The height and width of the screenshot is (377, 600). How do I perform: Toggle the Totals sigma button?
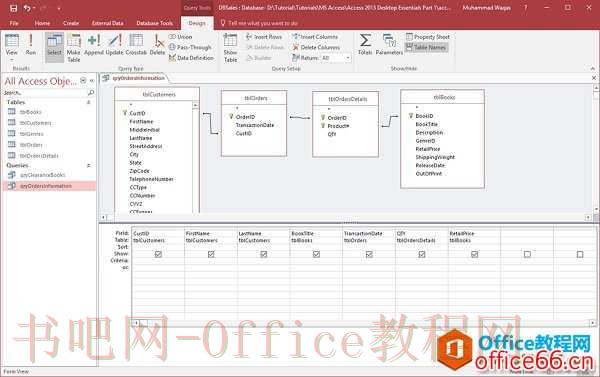(365, 45)
